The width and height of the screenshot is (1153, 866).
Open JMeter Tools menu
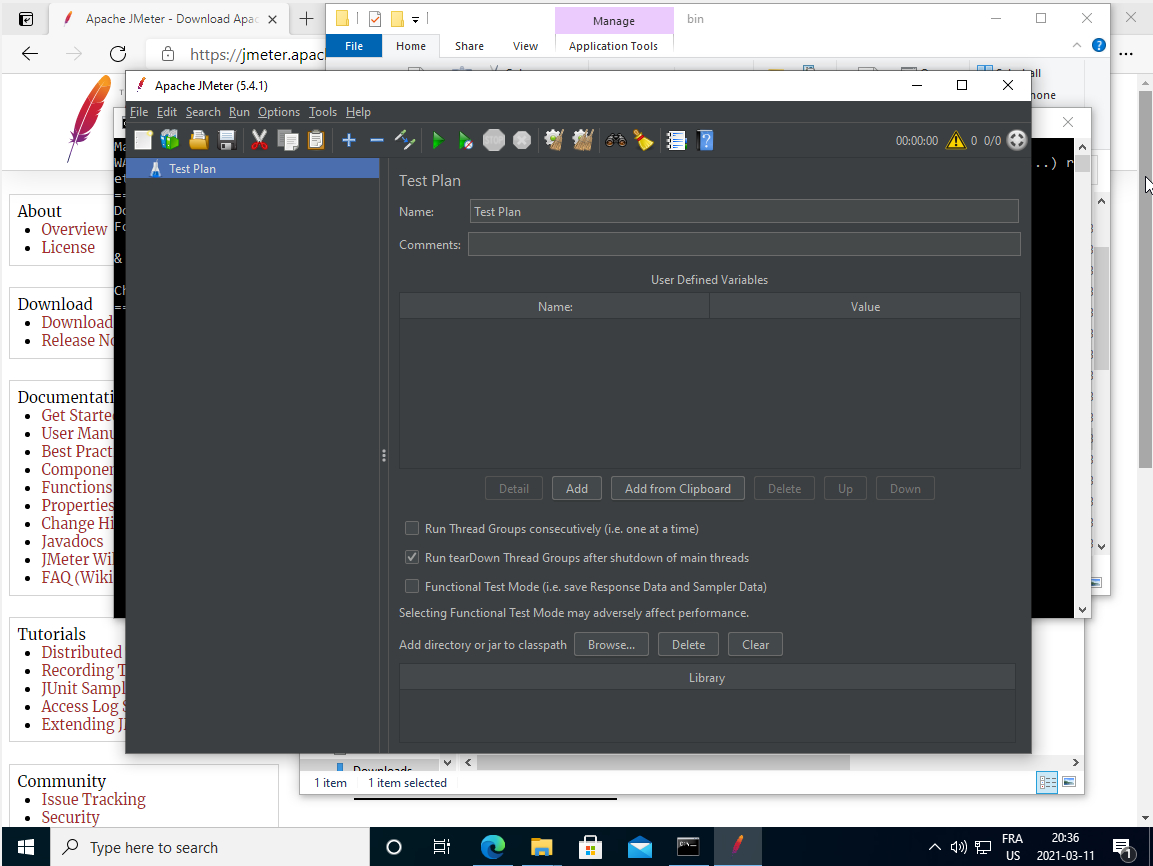click(x=323, y=112)
